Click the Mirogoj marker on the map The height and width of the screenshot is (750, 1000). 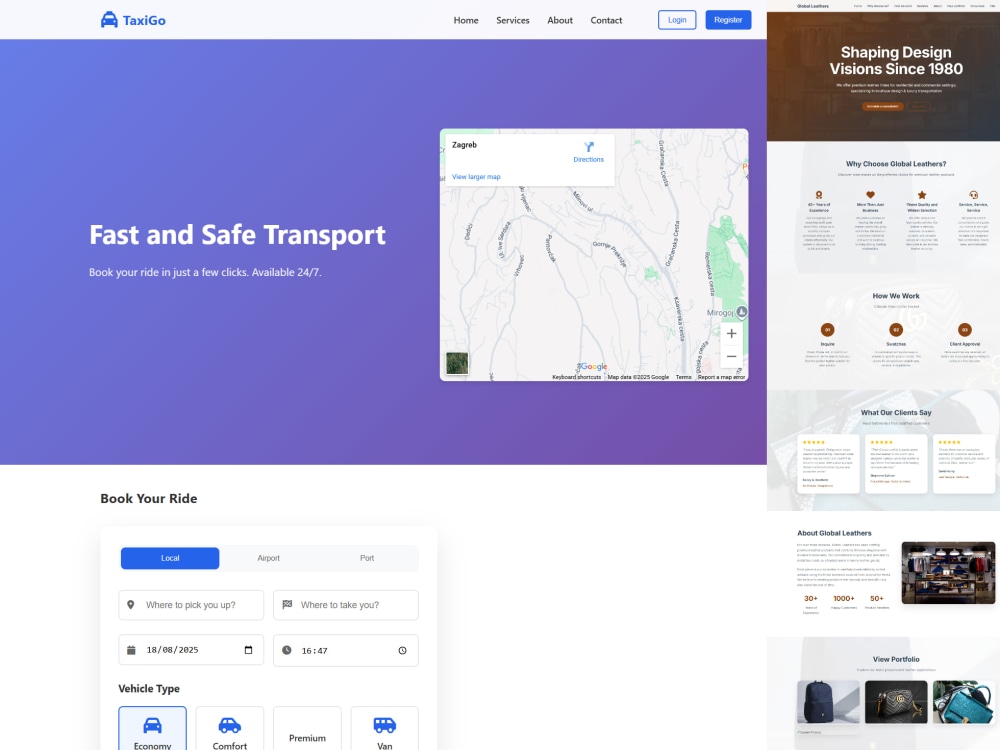tap(742, 312)
